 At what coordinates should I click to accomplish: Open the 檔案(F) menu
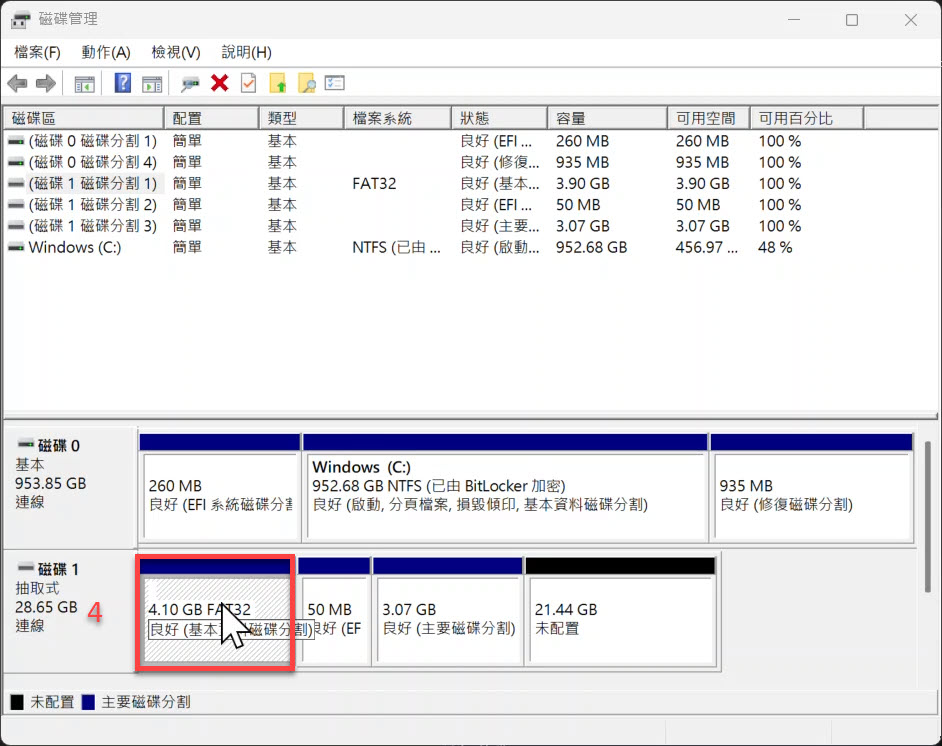[x=37, y=52]
